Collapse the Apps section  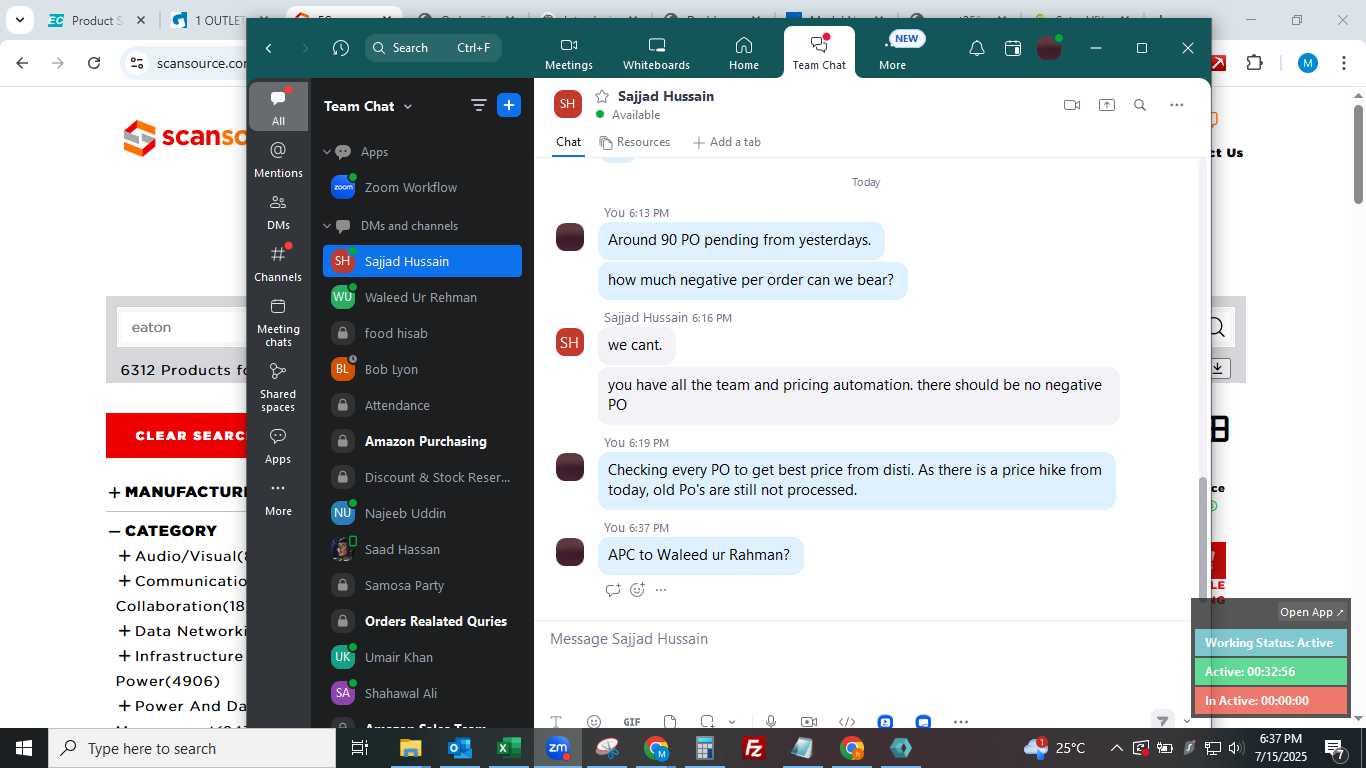[x=326, y=152]
